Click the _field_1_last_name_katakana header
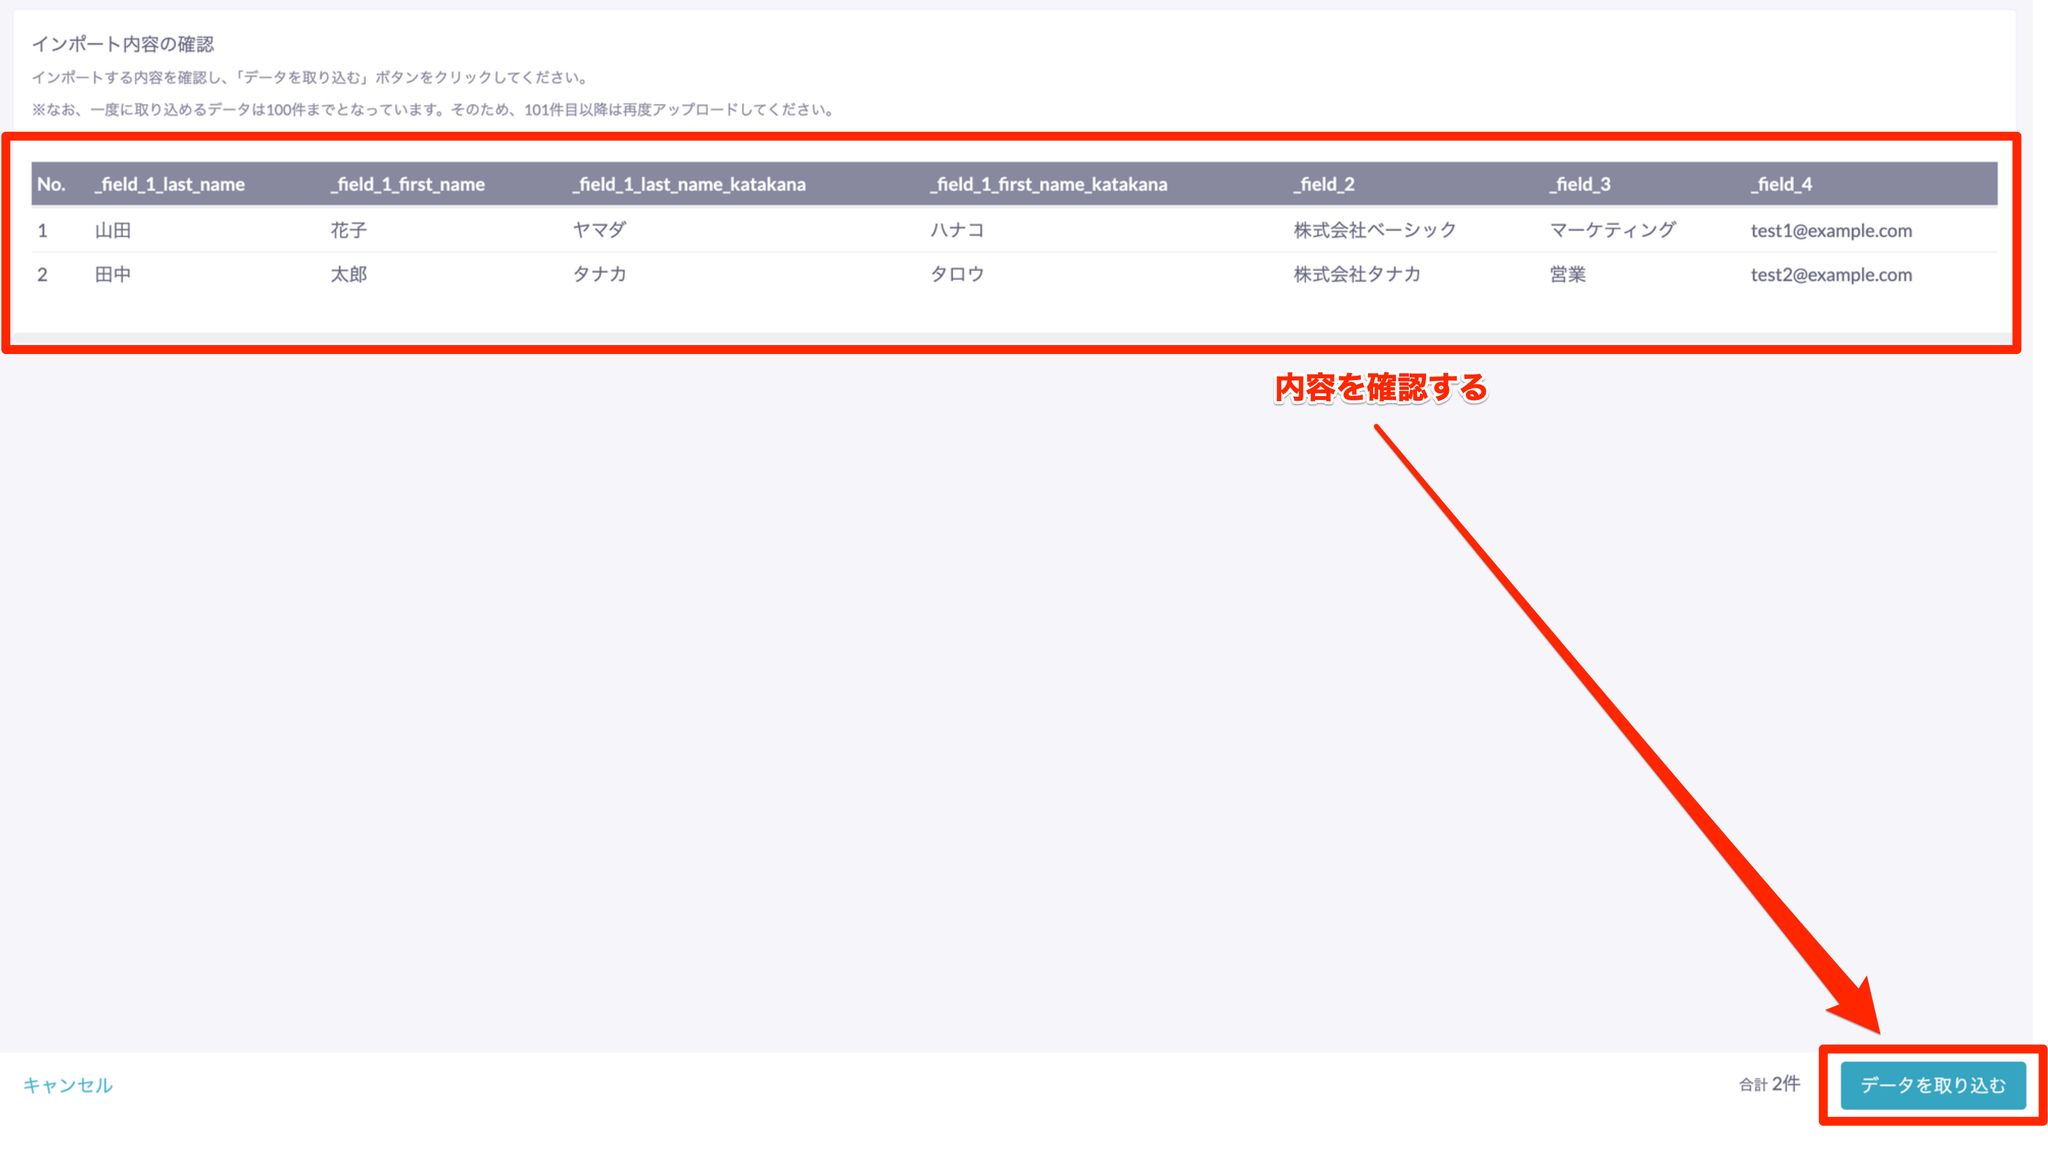Screen dimensions: 2048x1152 (x=688, y=184)
